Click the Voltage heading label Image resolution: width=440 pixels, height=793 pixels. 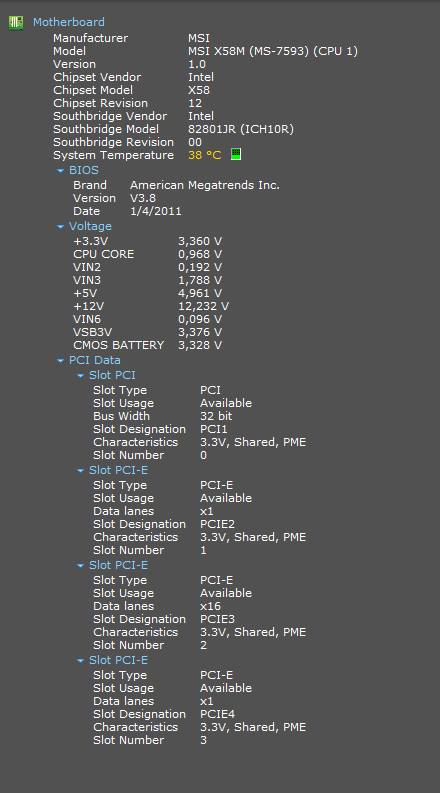[90, 226]
